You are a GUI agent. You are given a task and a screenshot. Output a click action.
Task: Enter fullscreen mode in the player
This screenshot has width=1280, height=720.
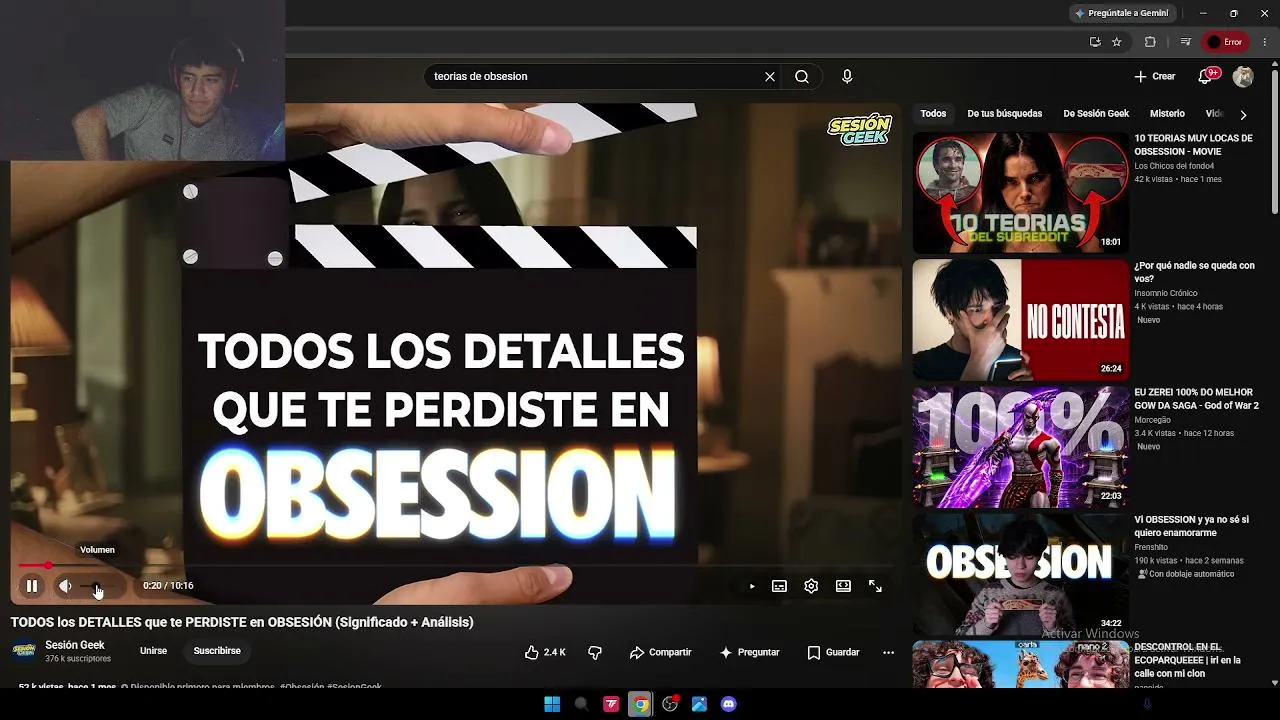(x=875, y=586)
